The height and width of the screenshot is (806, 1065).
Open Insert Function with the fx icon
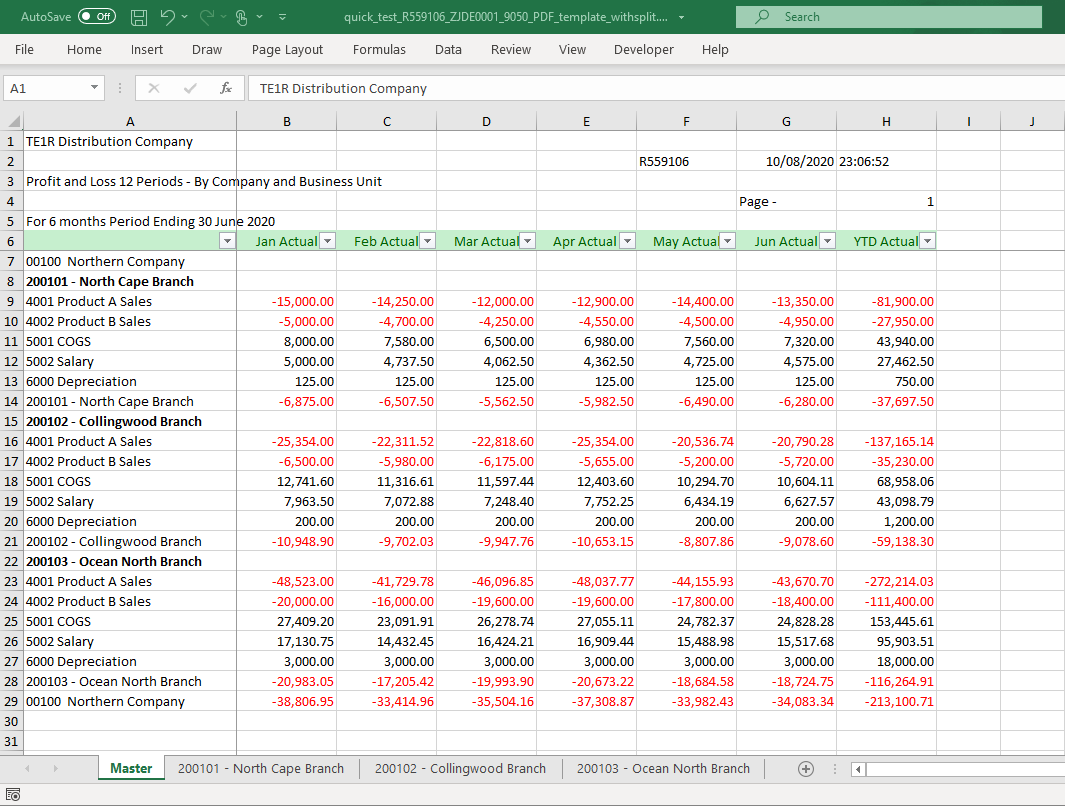225,88
